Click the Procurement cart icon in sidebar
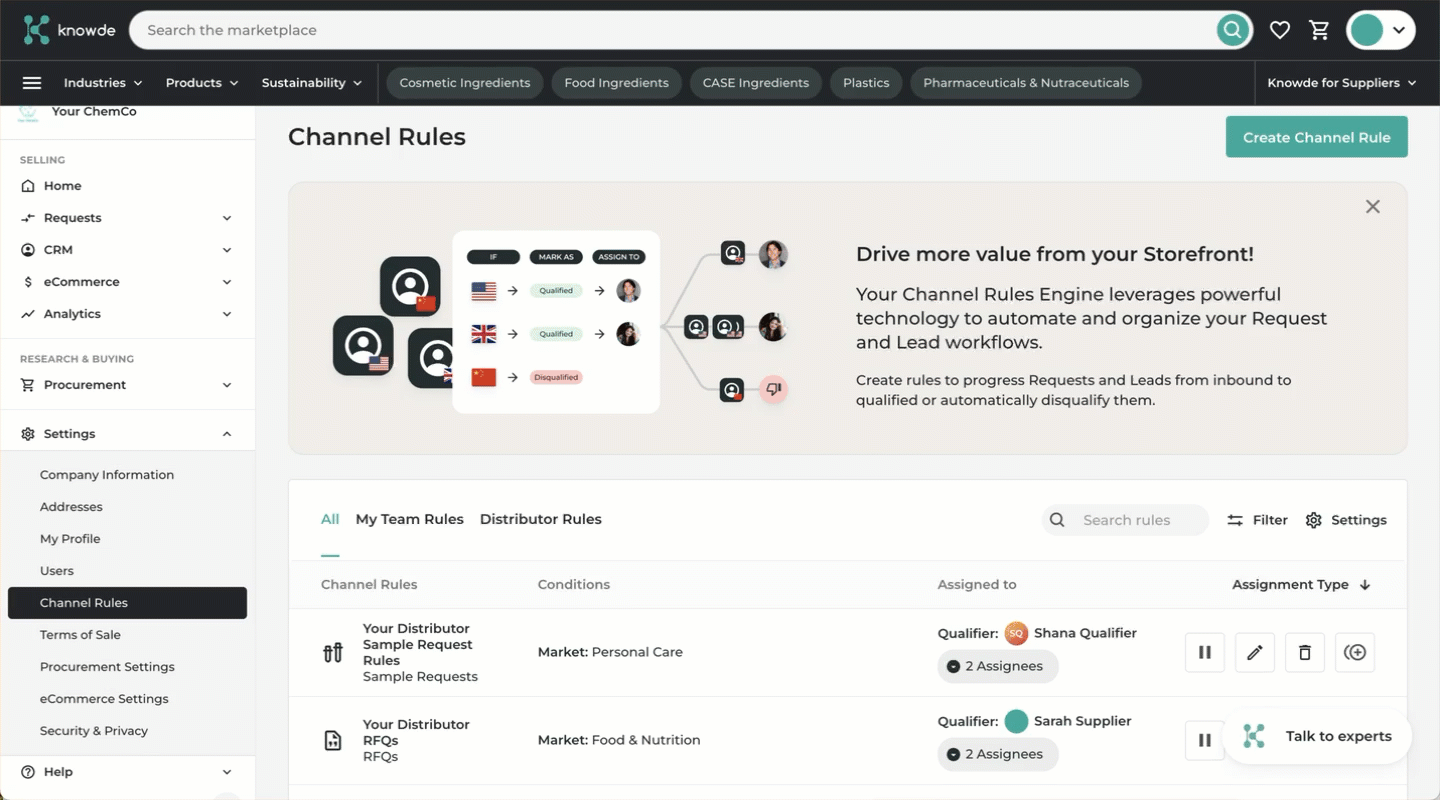Viewport: 1440px width, 800px height. [28, 385]
